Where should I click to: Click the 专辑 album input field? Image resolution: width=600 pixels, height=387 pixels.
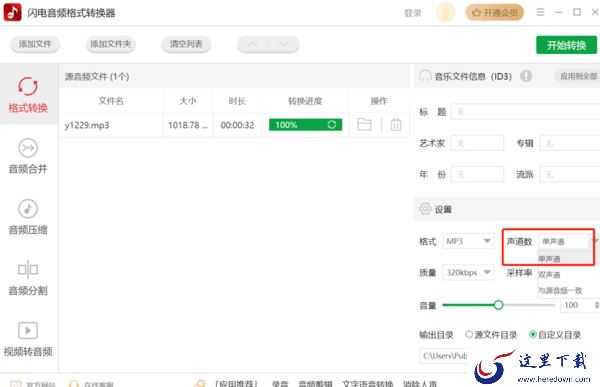point(569,143)
